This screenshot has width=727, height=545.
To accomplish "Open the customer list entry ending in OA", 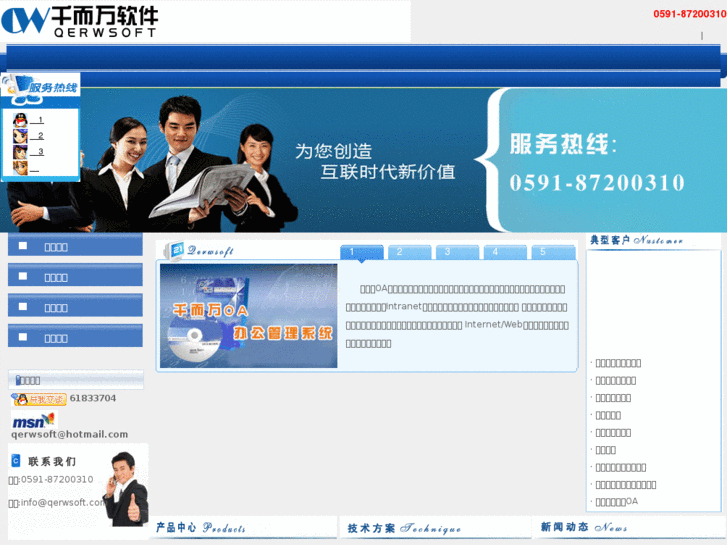I will click(617, 501).
